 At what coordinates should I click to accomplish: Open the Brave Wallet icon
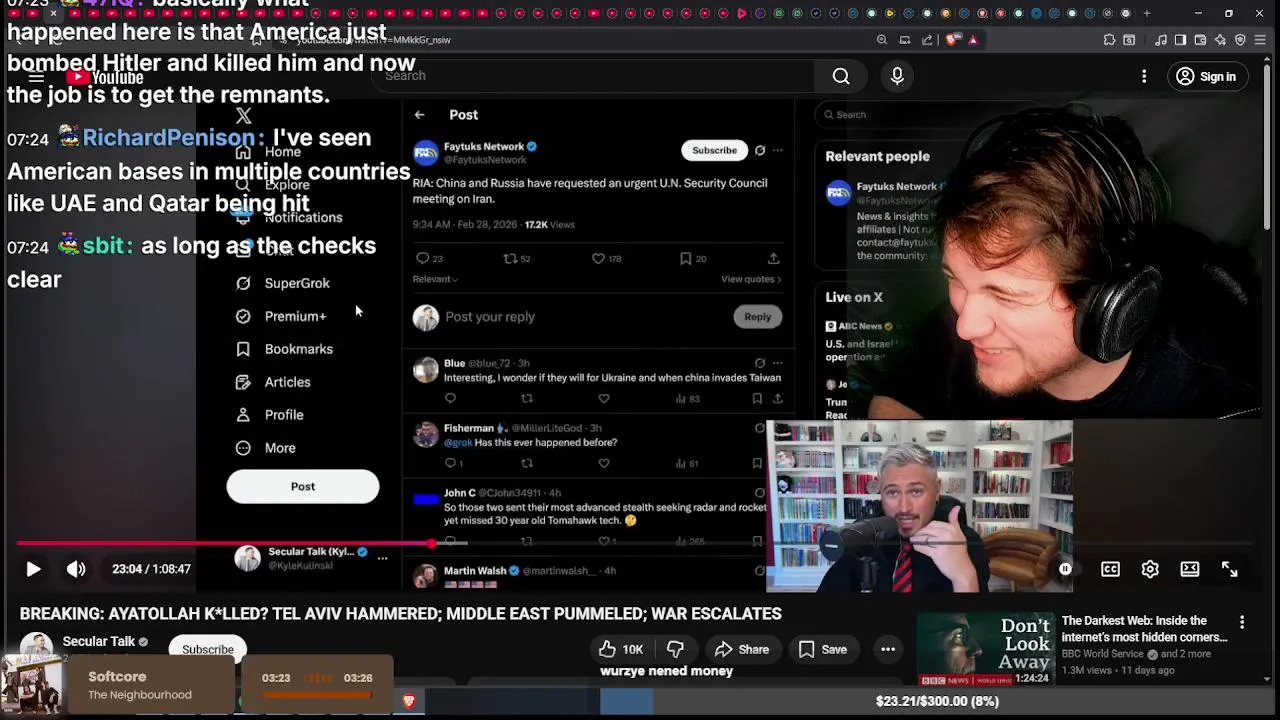1200,40
